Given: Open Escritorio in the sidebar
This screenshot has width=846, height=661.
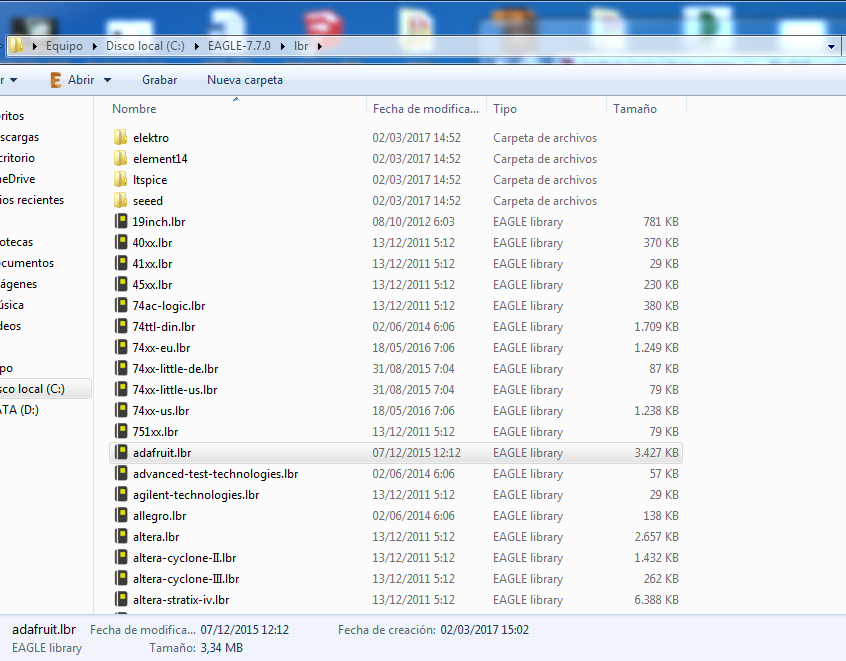Looking at the screenshot, I should click(17, 158).
